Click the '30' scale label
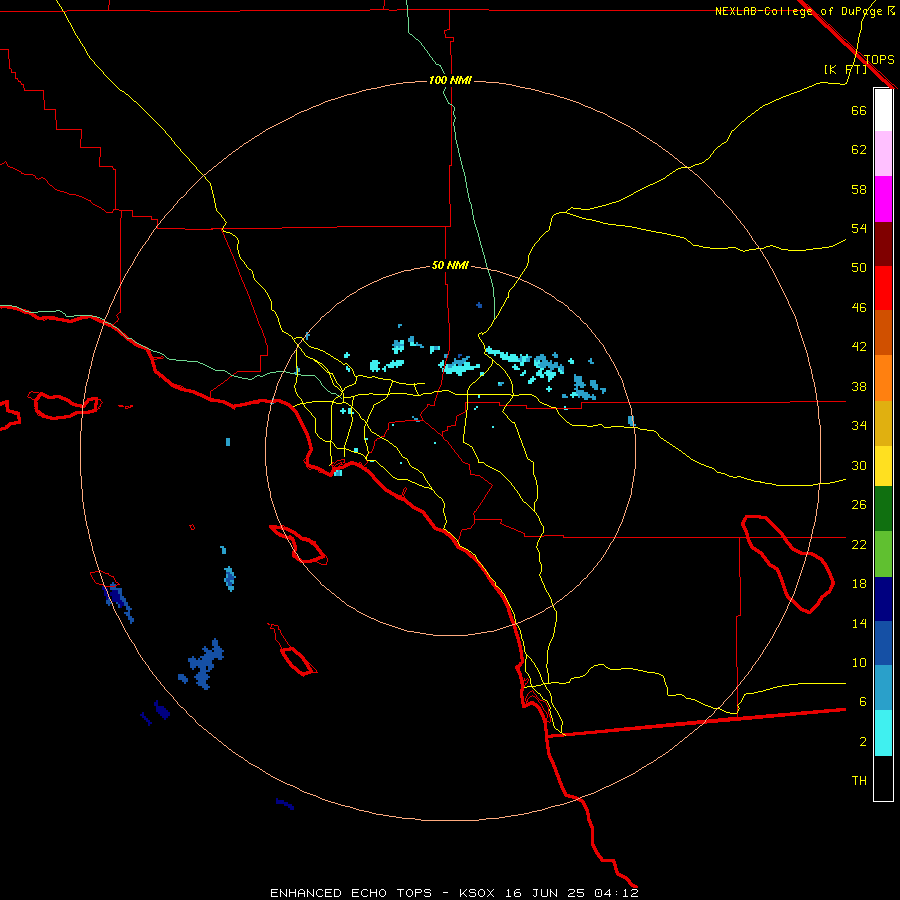This screenshot has height=900, width=900. [859, 465]
